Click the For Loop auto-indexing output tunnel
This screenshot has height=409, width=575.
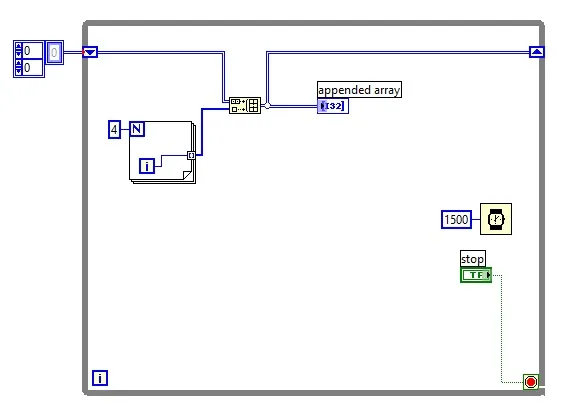click(191, 156)
